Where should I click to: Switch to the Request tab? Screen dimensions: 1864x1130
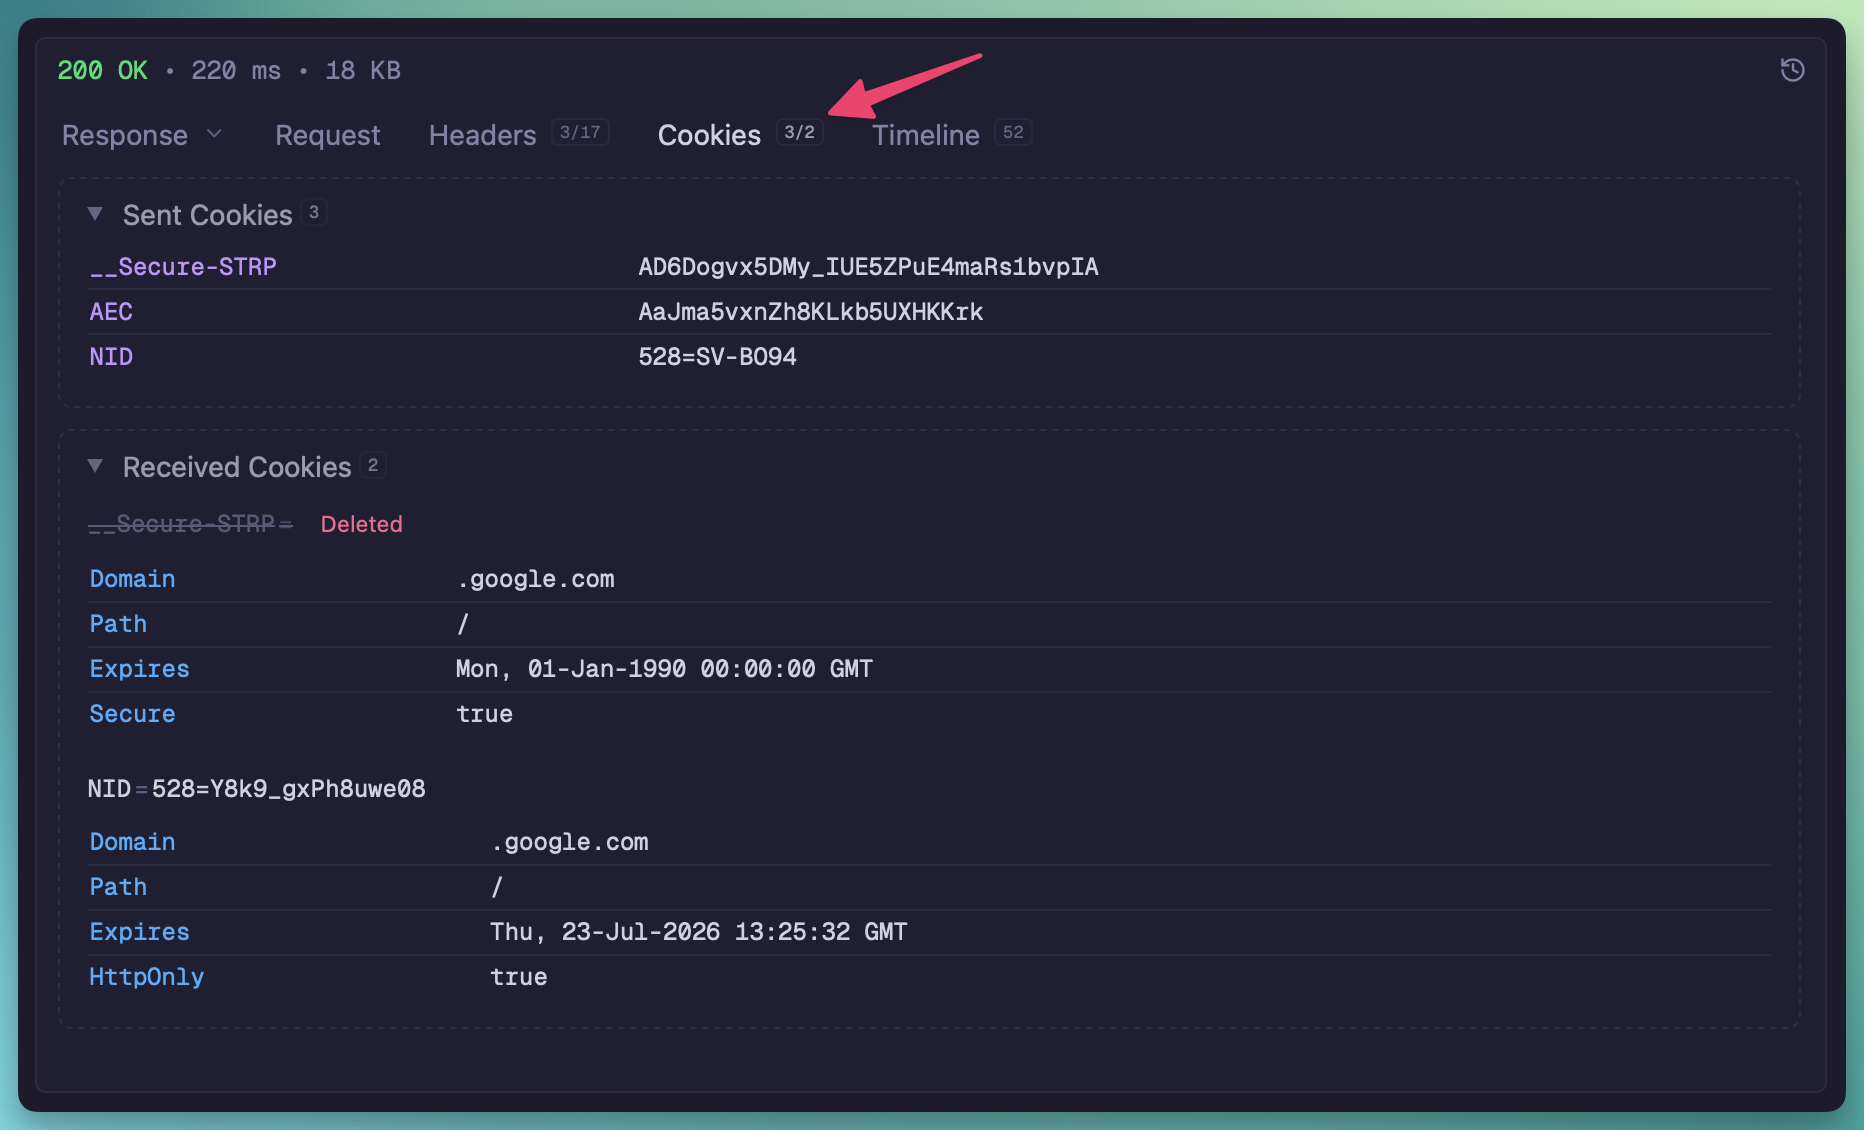point(327,135)
